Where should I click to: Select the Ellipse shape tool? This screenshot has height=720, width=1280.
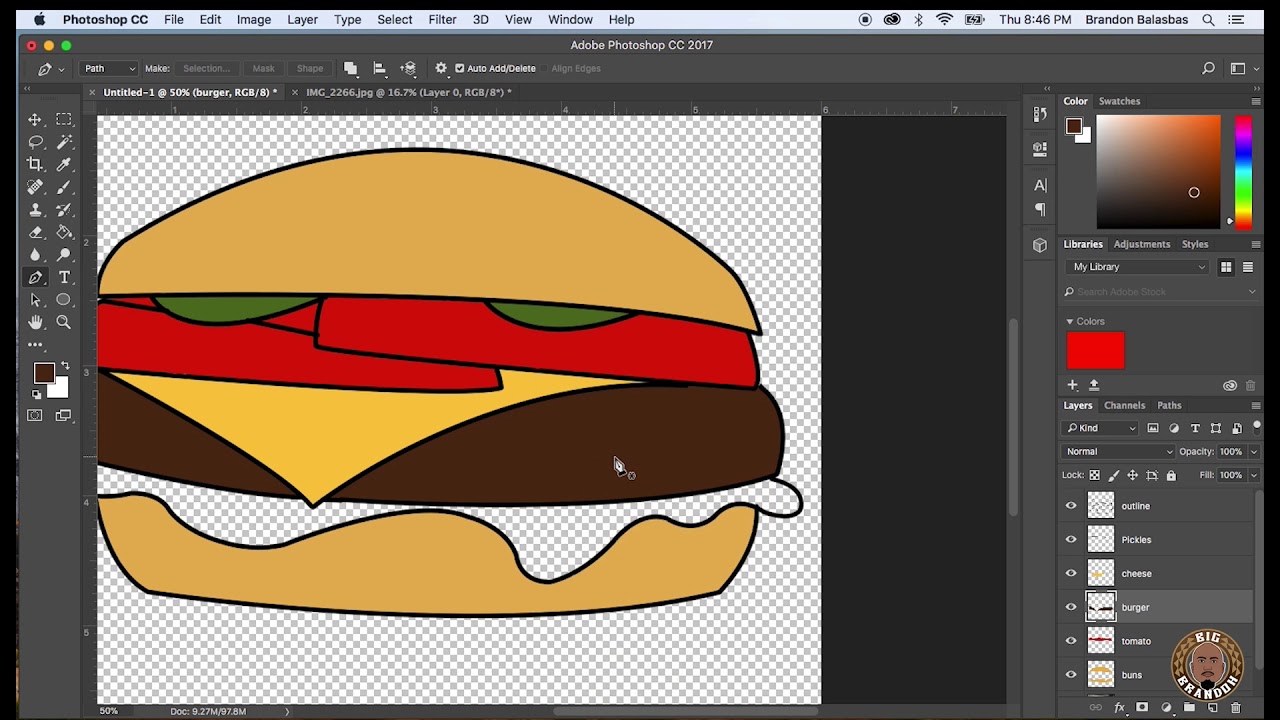[x=64, y=300]
